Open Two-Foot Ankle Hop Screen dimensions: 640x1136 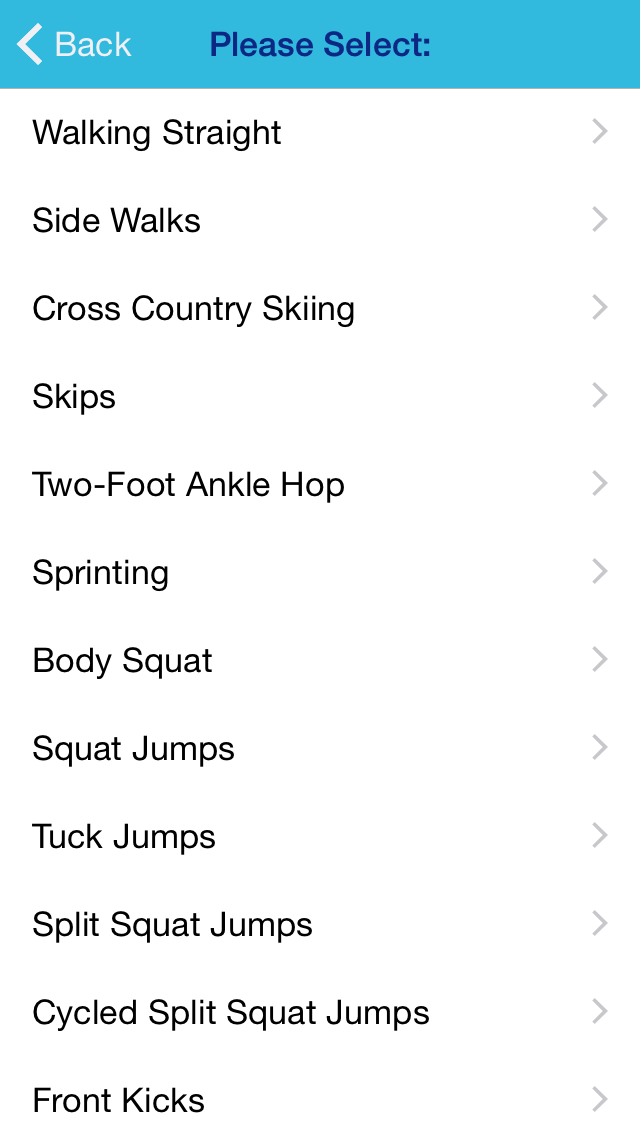(x=320, y=485)
